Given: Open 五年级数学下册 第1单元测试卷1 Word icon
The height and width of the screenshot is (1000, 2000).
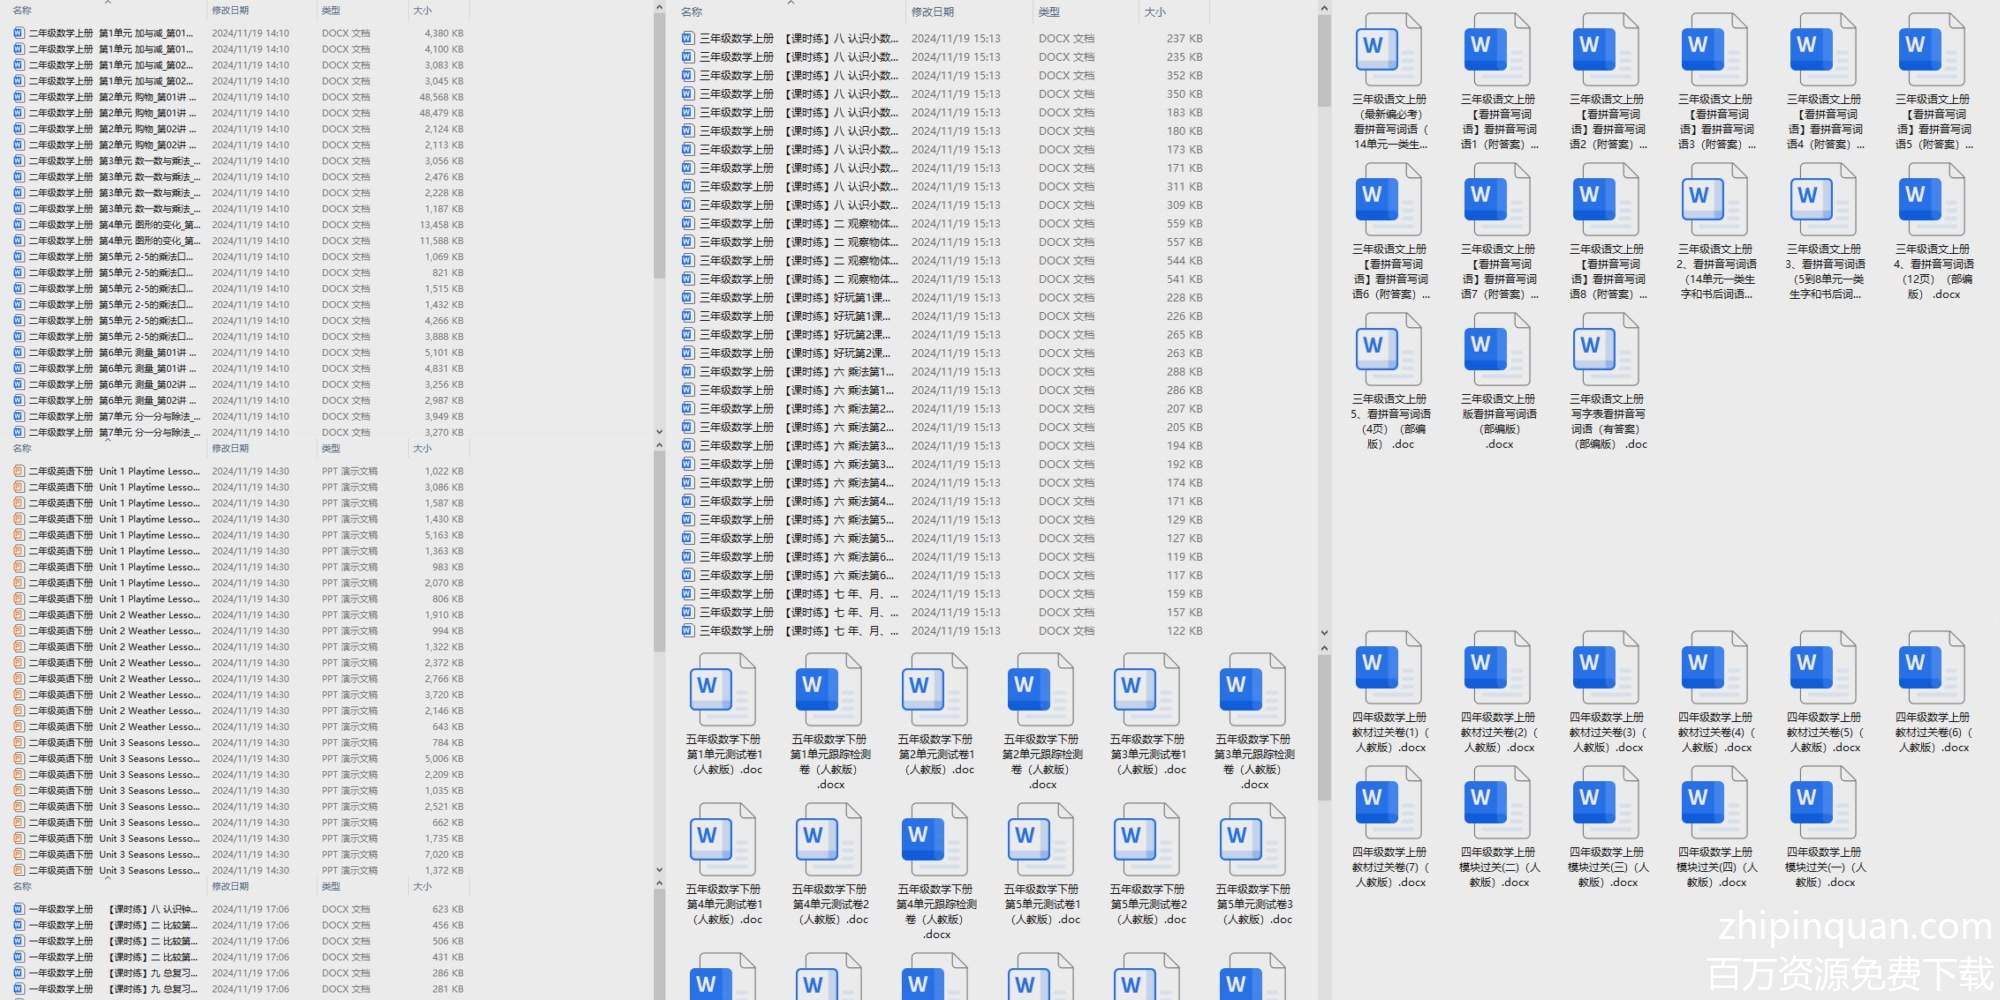Looking at the screenshot, I should 722,689.
